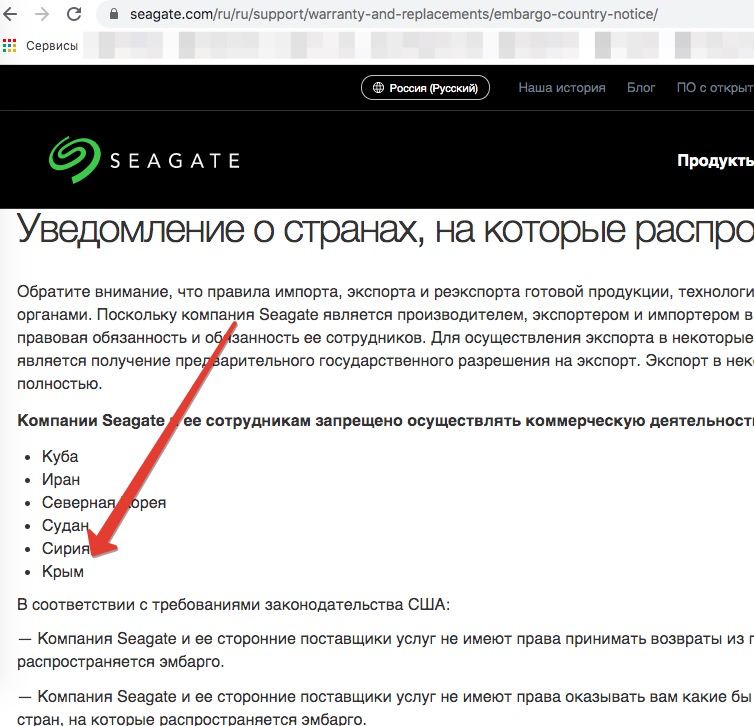This screenshot has width=754, height=726.
Task: Click the paragraph beginning Обратите внимание
Action: tap(385, 338)
